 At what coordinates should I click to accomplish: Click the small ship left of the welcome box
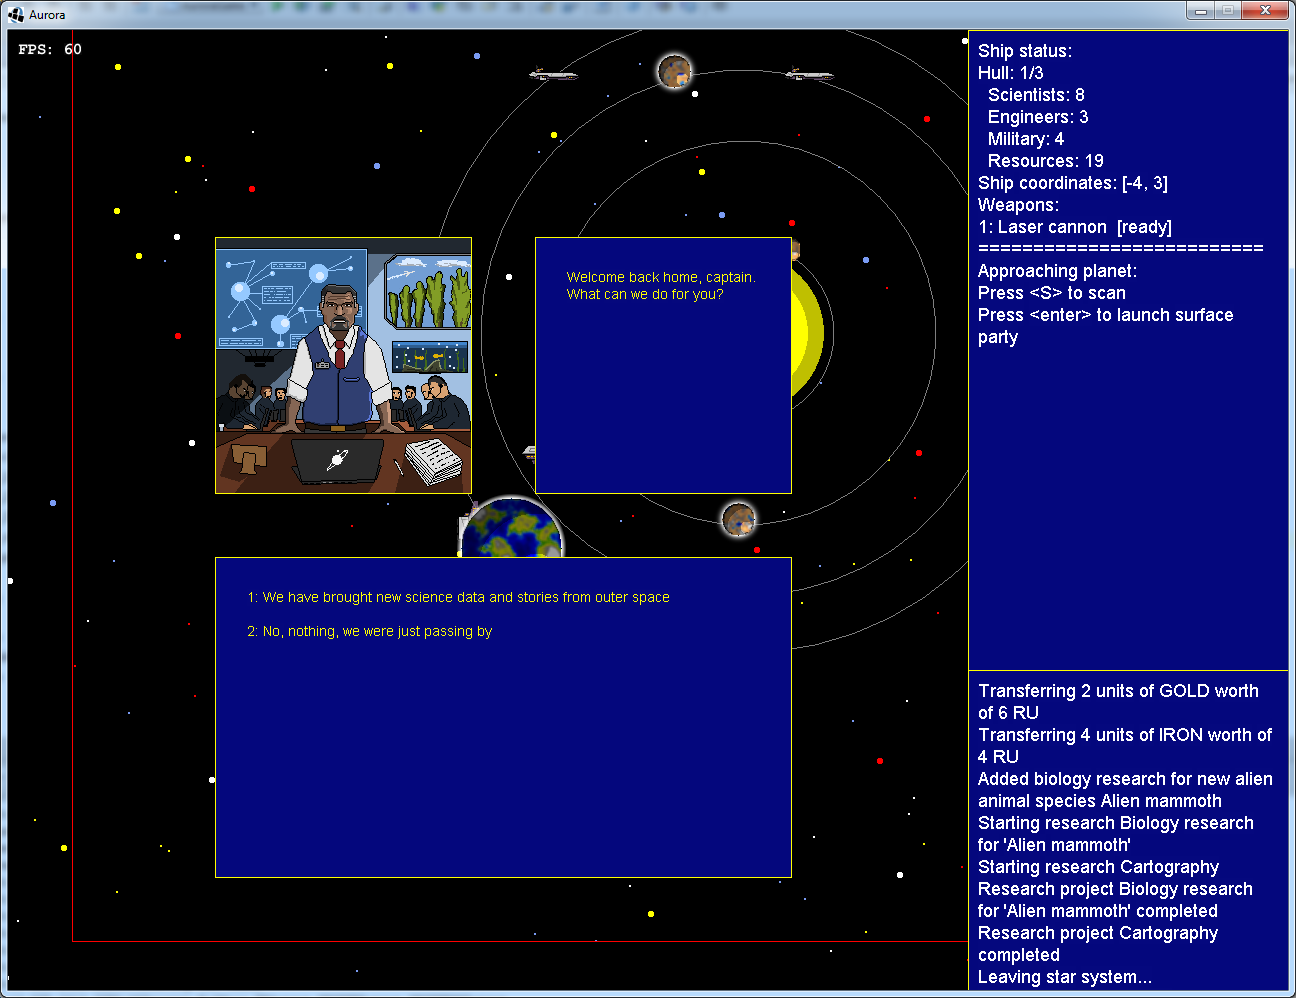pyautogui.click(x=529, y=453)
